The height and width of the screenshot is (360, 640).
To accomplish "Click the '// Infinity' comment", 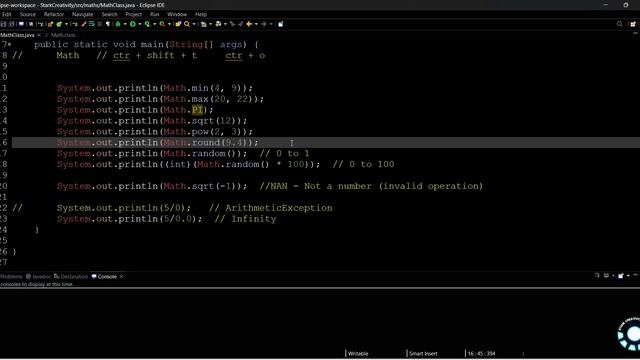I will point(245,219).
